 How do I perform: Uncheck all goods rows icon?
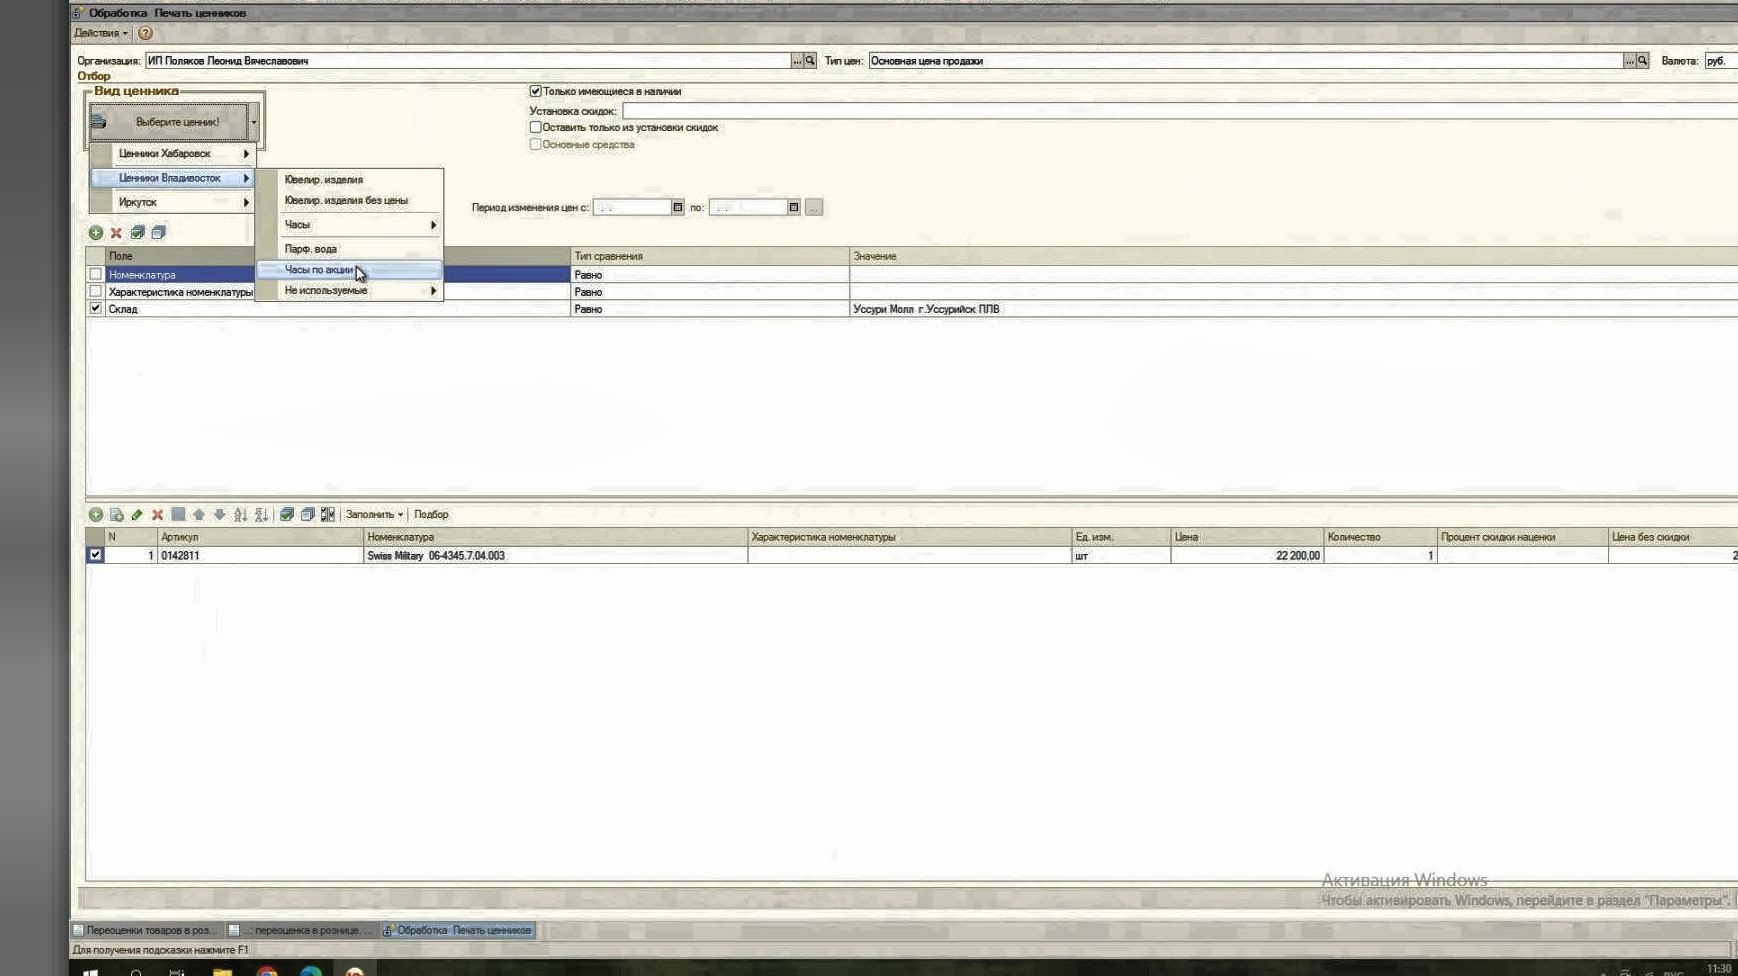[x=308, y=515]
